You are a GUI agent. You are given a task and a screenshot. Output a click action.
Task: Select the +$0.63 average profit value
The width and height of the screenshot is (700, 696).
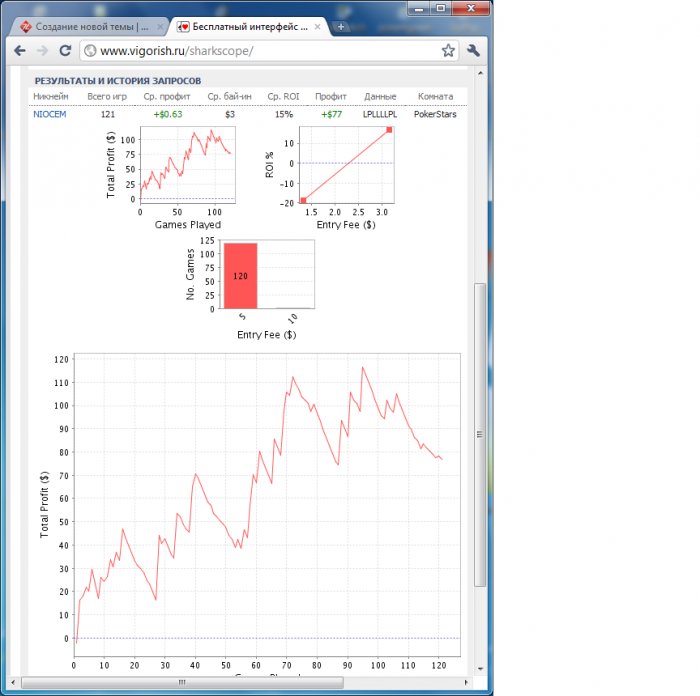168,114
